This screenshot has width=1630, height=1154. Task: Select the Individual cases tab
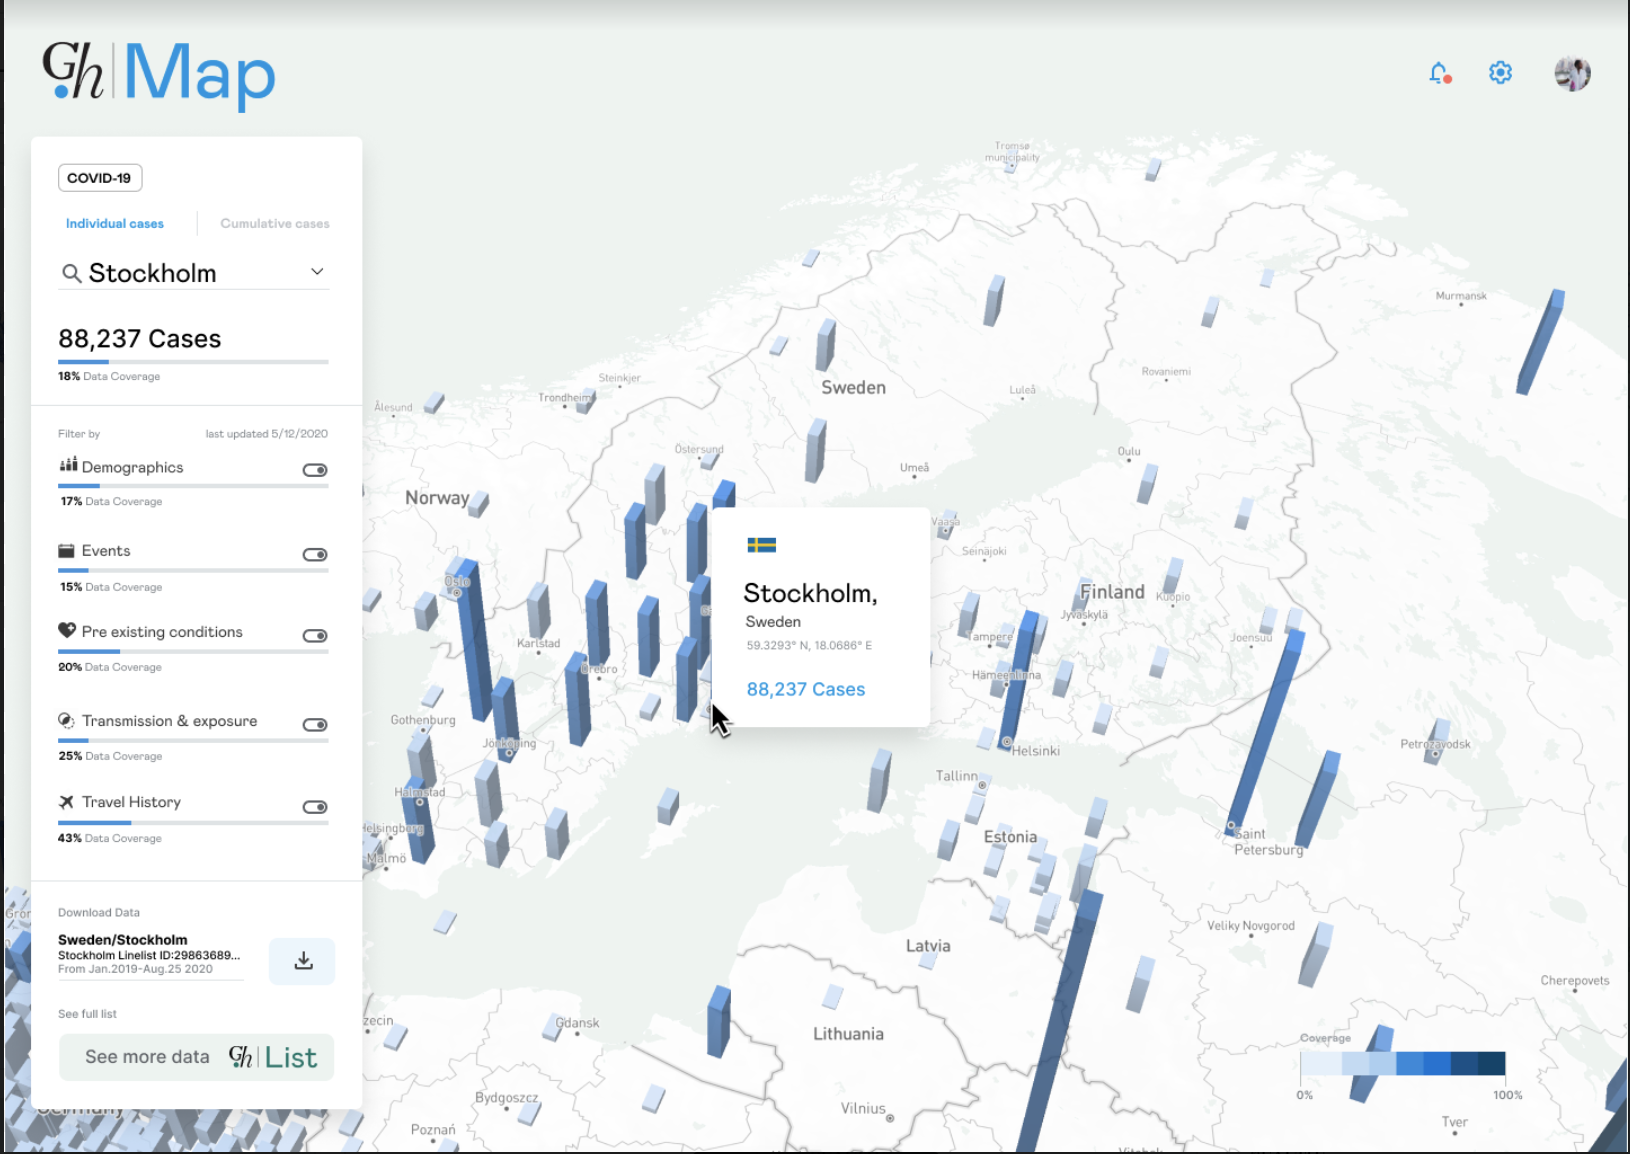pyautogui.click(x=115, y=224)
